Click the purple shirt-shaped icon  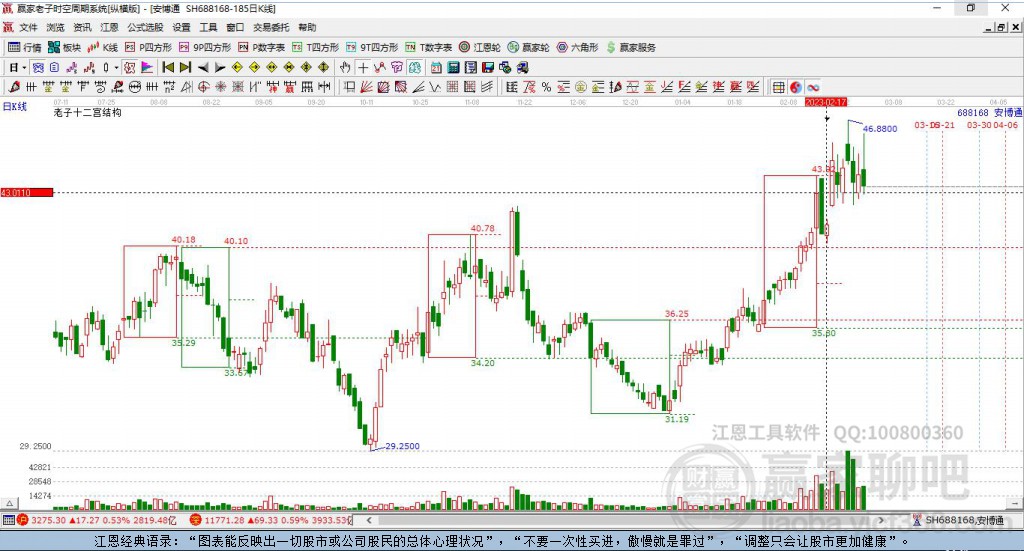tap(397, 67)
